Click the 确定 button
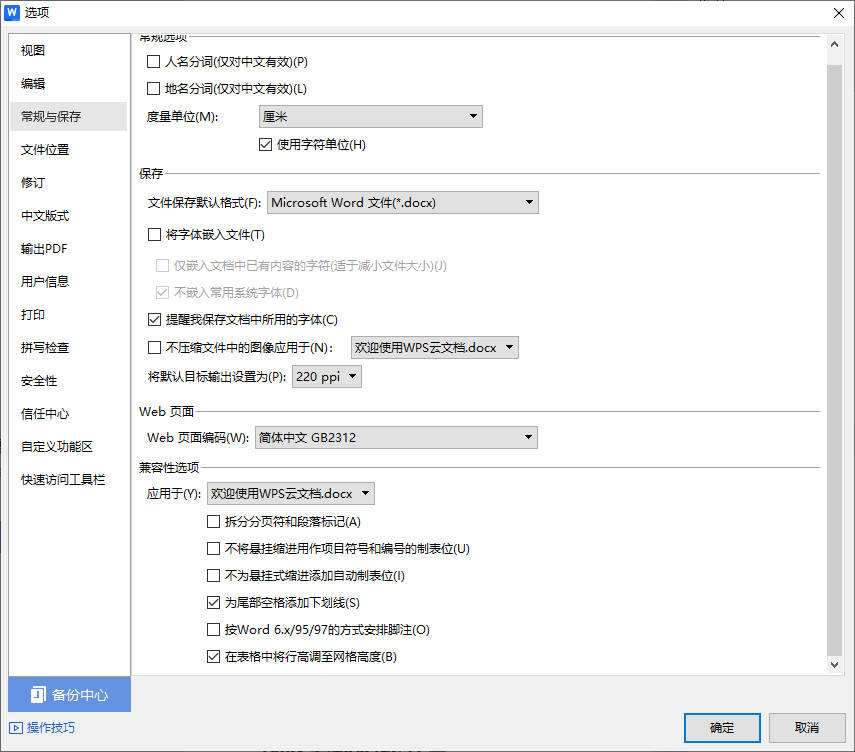Image resolution: width=855 pixels, height=752 pixels. click(722, 728)
